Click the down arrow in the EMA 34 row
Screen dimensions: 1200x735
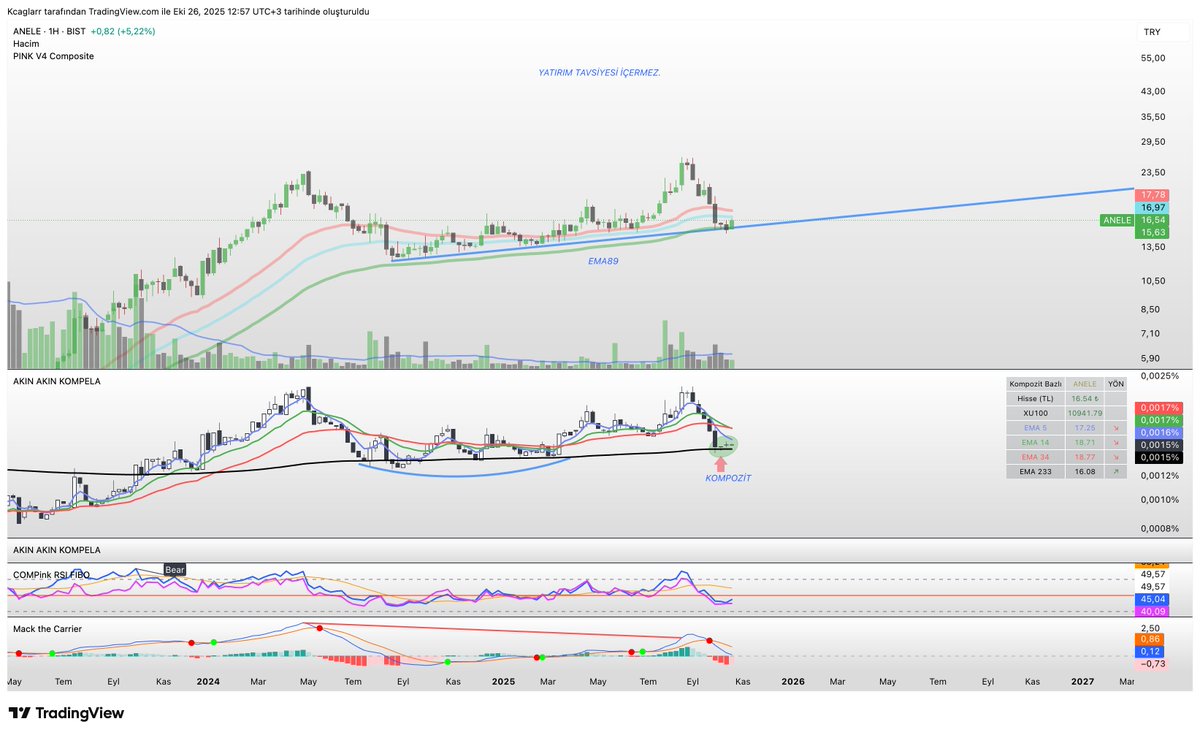[1115, 456]
